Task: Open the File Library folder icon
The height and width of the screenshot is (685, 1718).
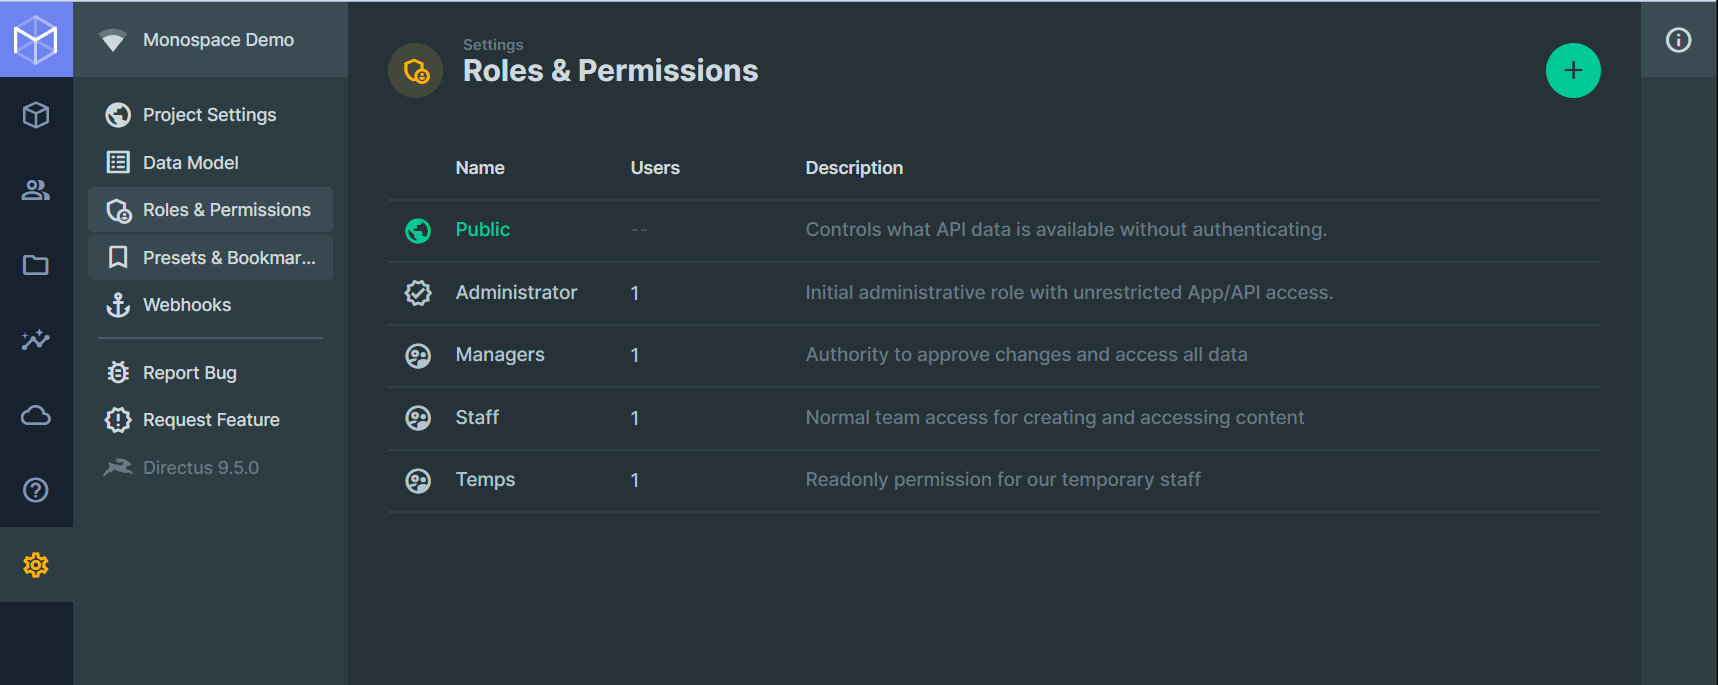Action: pyautogui.click(x=36, y=265)
